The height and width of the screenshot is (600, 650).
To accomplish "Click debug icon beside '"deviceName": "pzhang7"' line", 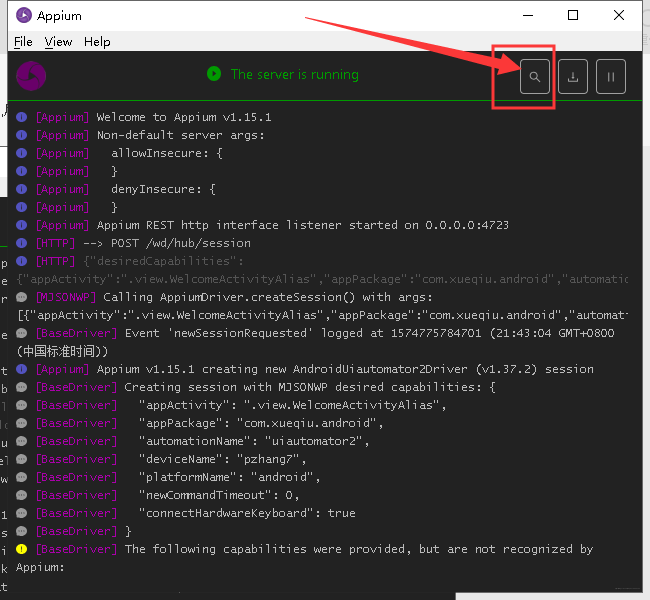I will click(22, 459).
